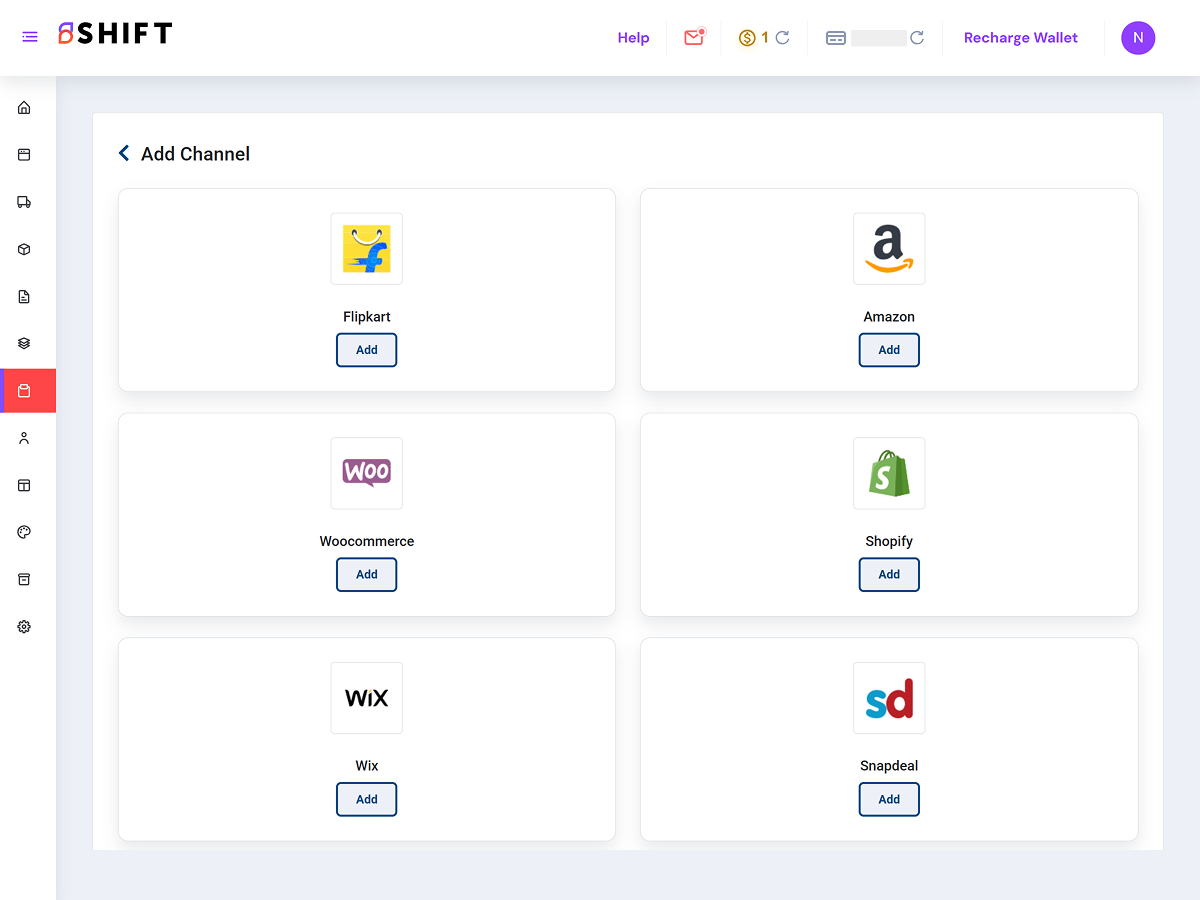1200x900 pixels.
Task: Click the Shopify label
Action: point(889,541)
